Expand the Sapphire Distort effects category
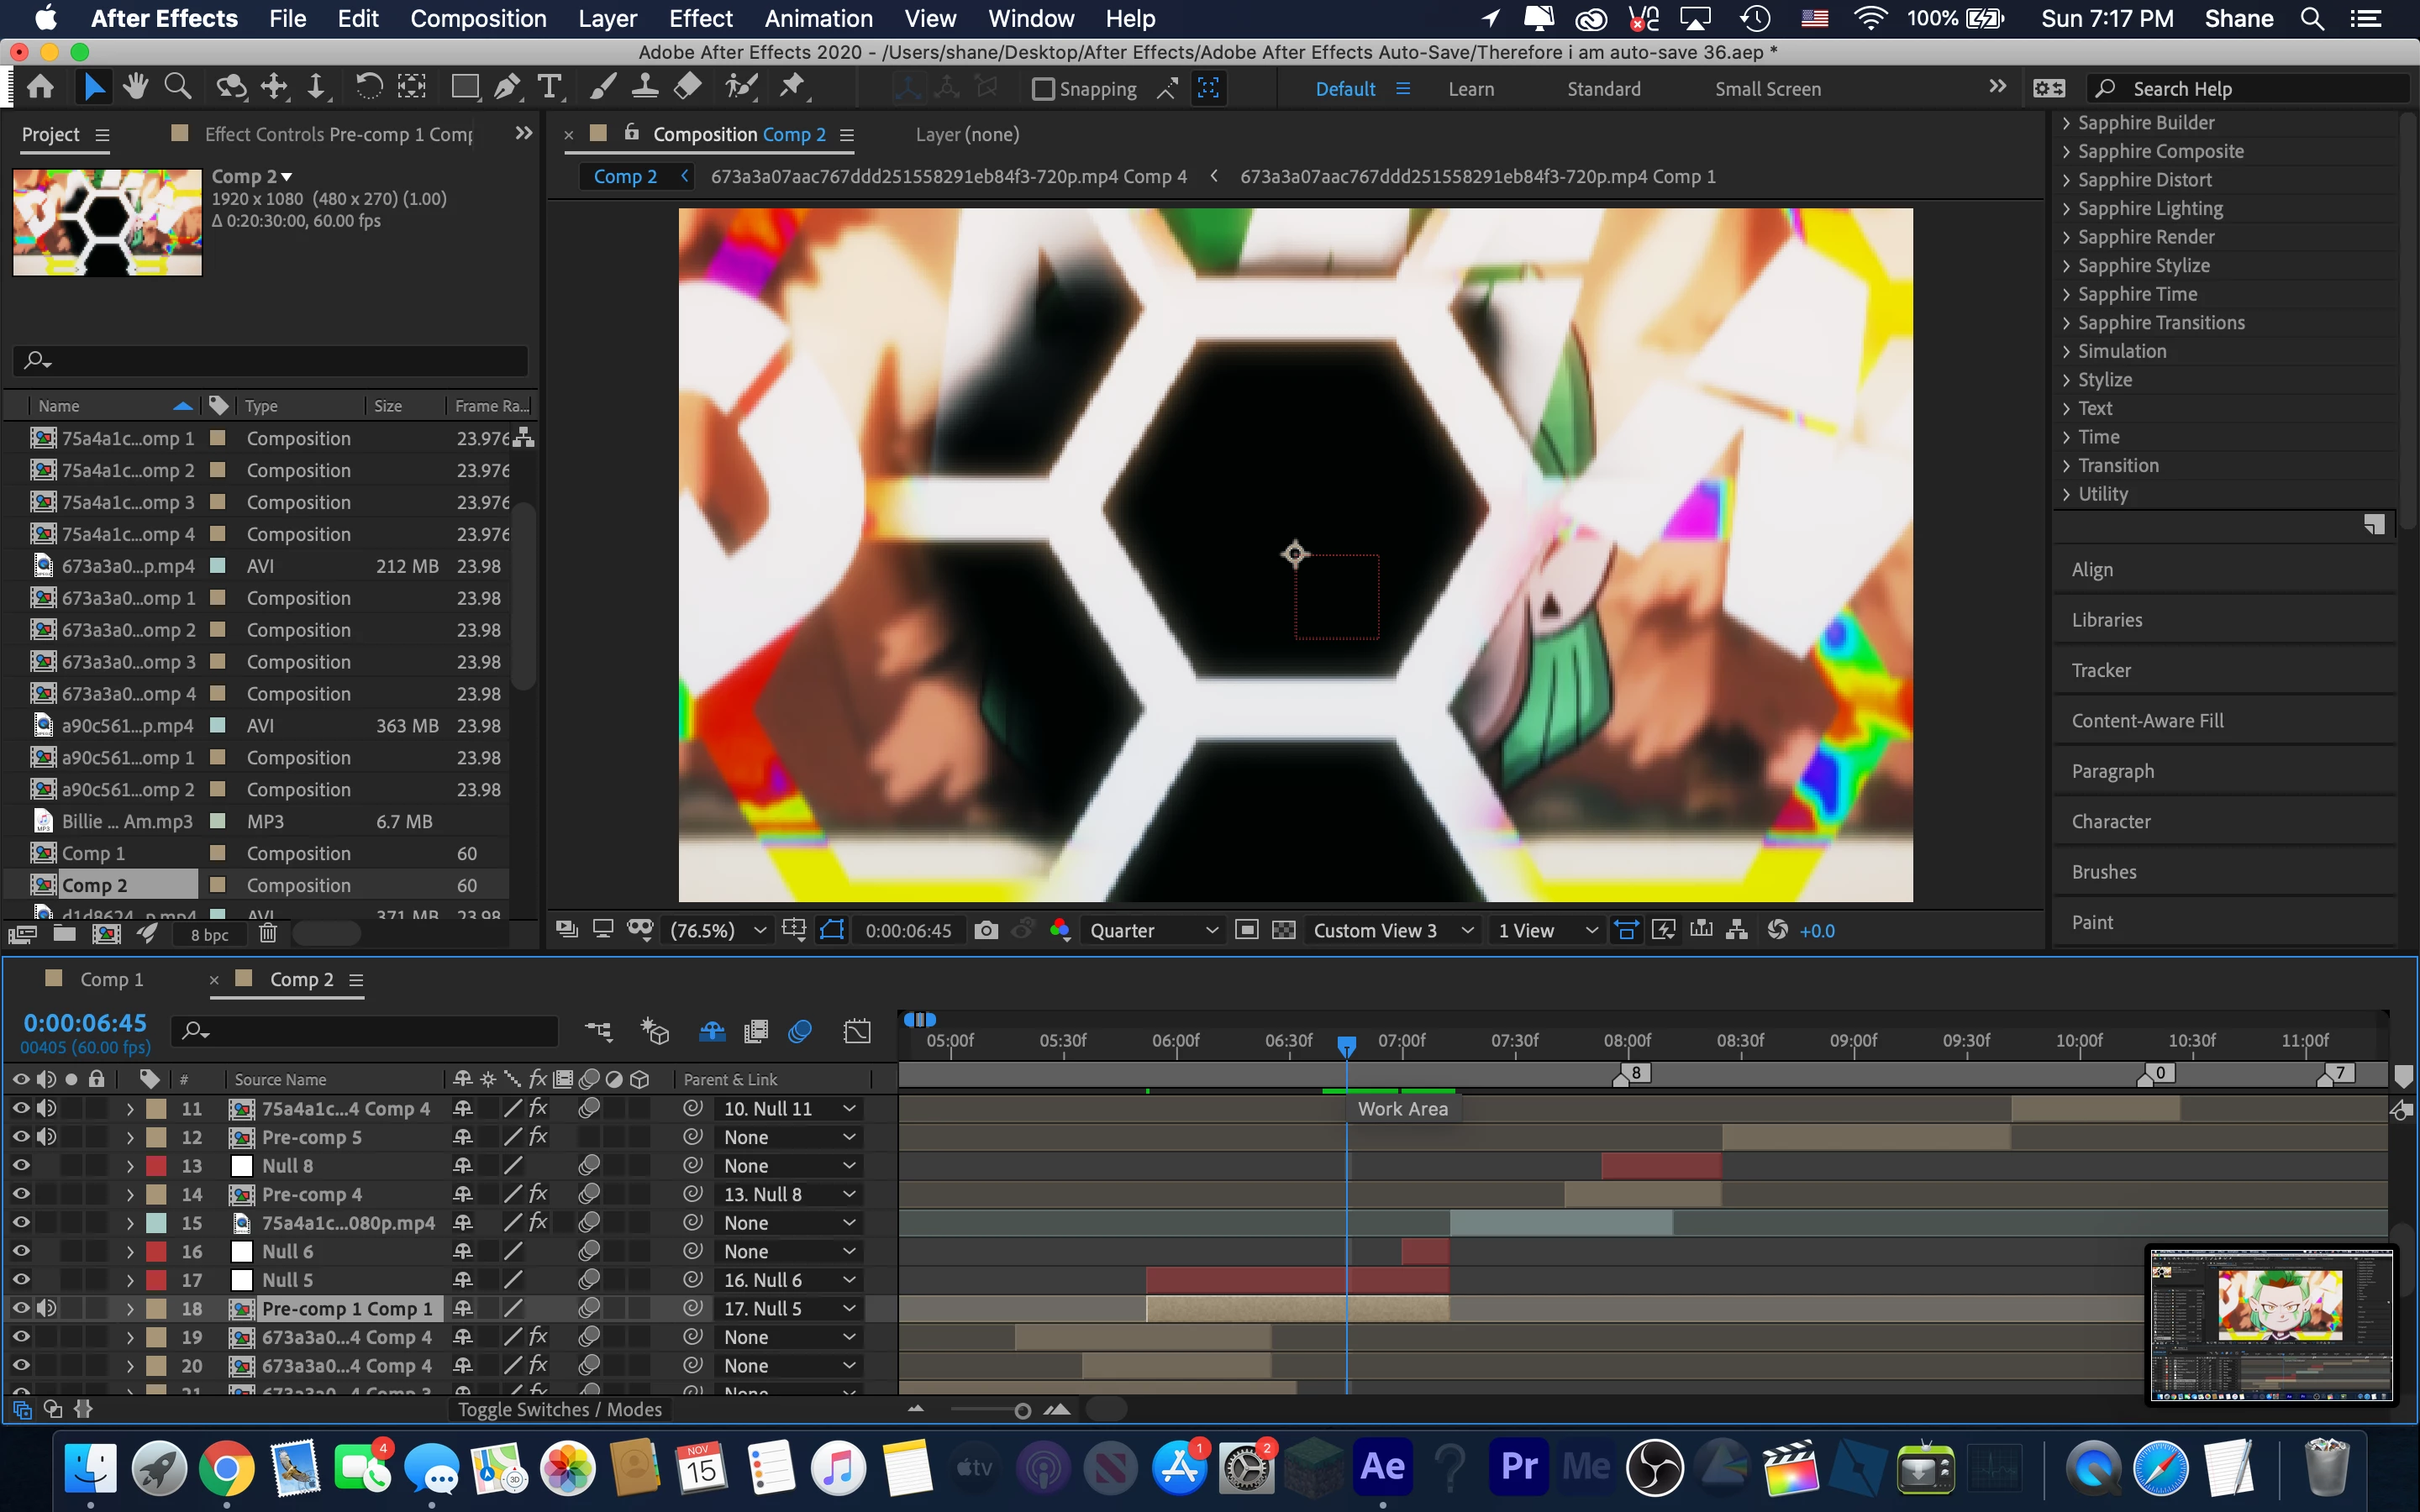 [2066, 180]
